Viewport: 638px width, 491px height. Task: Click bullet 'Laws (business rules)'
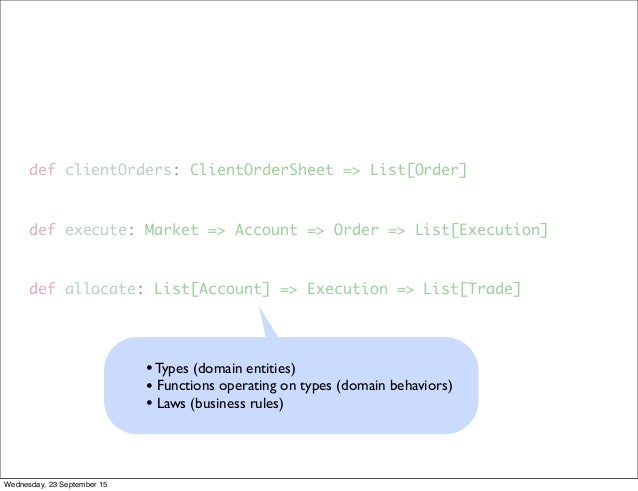pos(215,404)
